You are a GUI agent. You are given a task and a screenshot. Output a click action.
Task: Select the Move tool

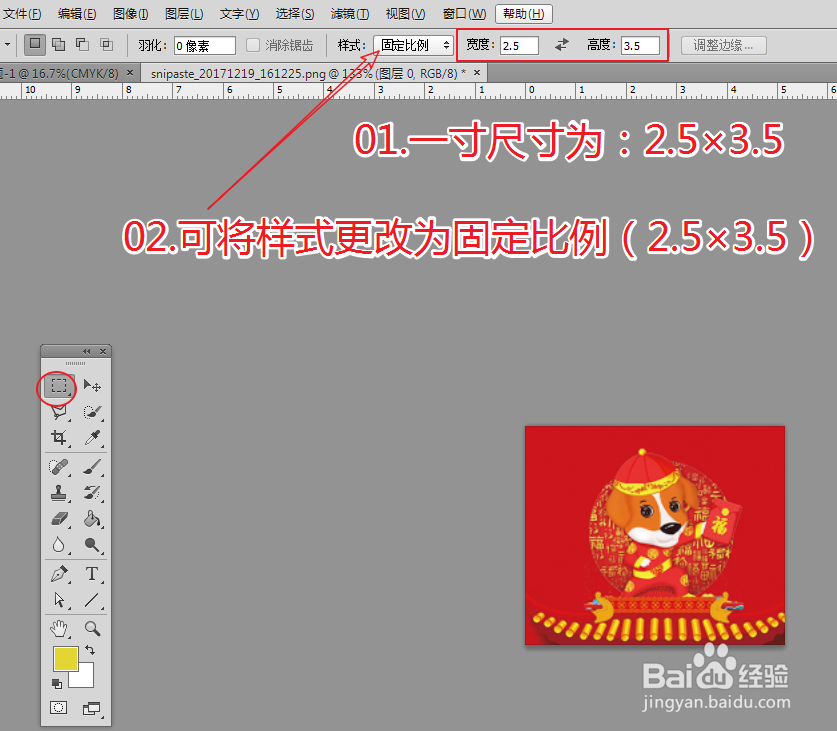click(x=92, y=386)
